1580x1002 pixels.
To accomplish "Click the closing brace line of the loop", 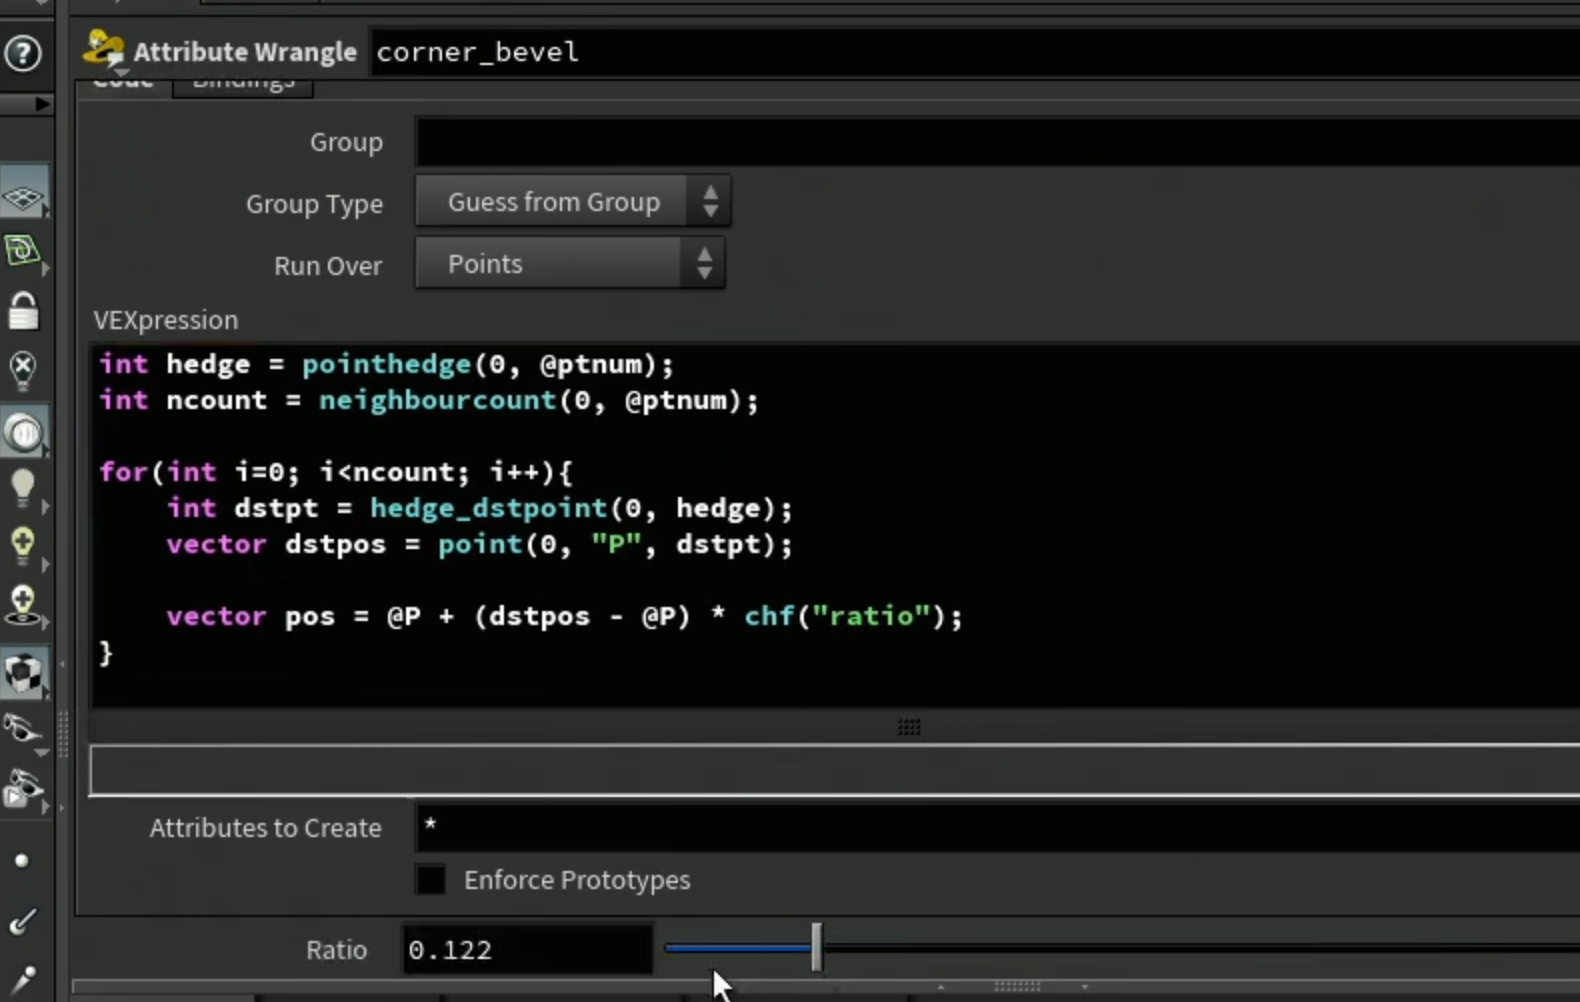I will tap(106, 653).
